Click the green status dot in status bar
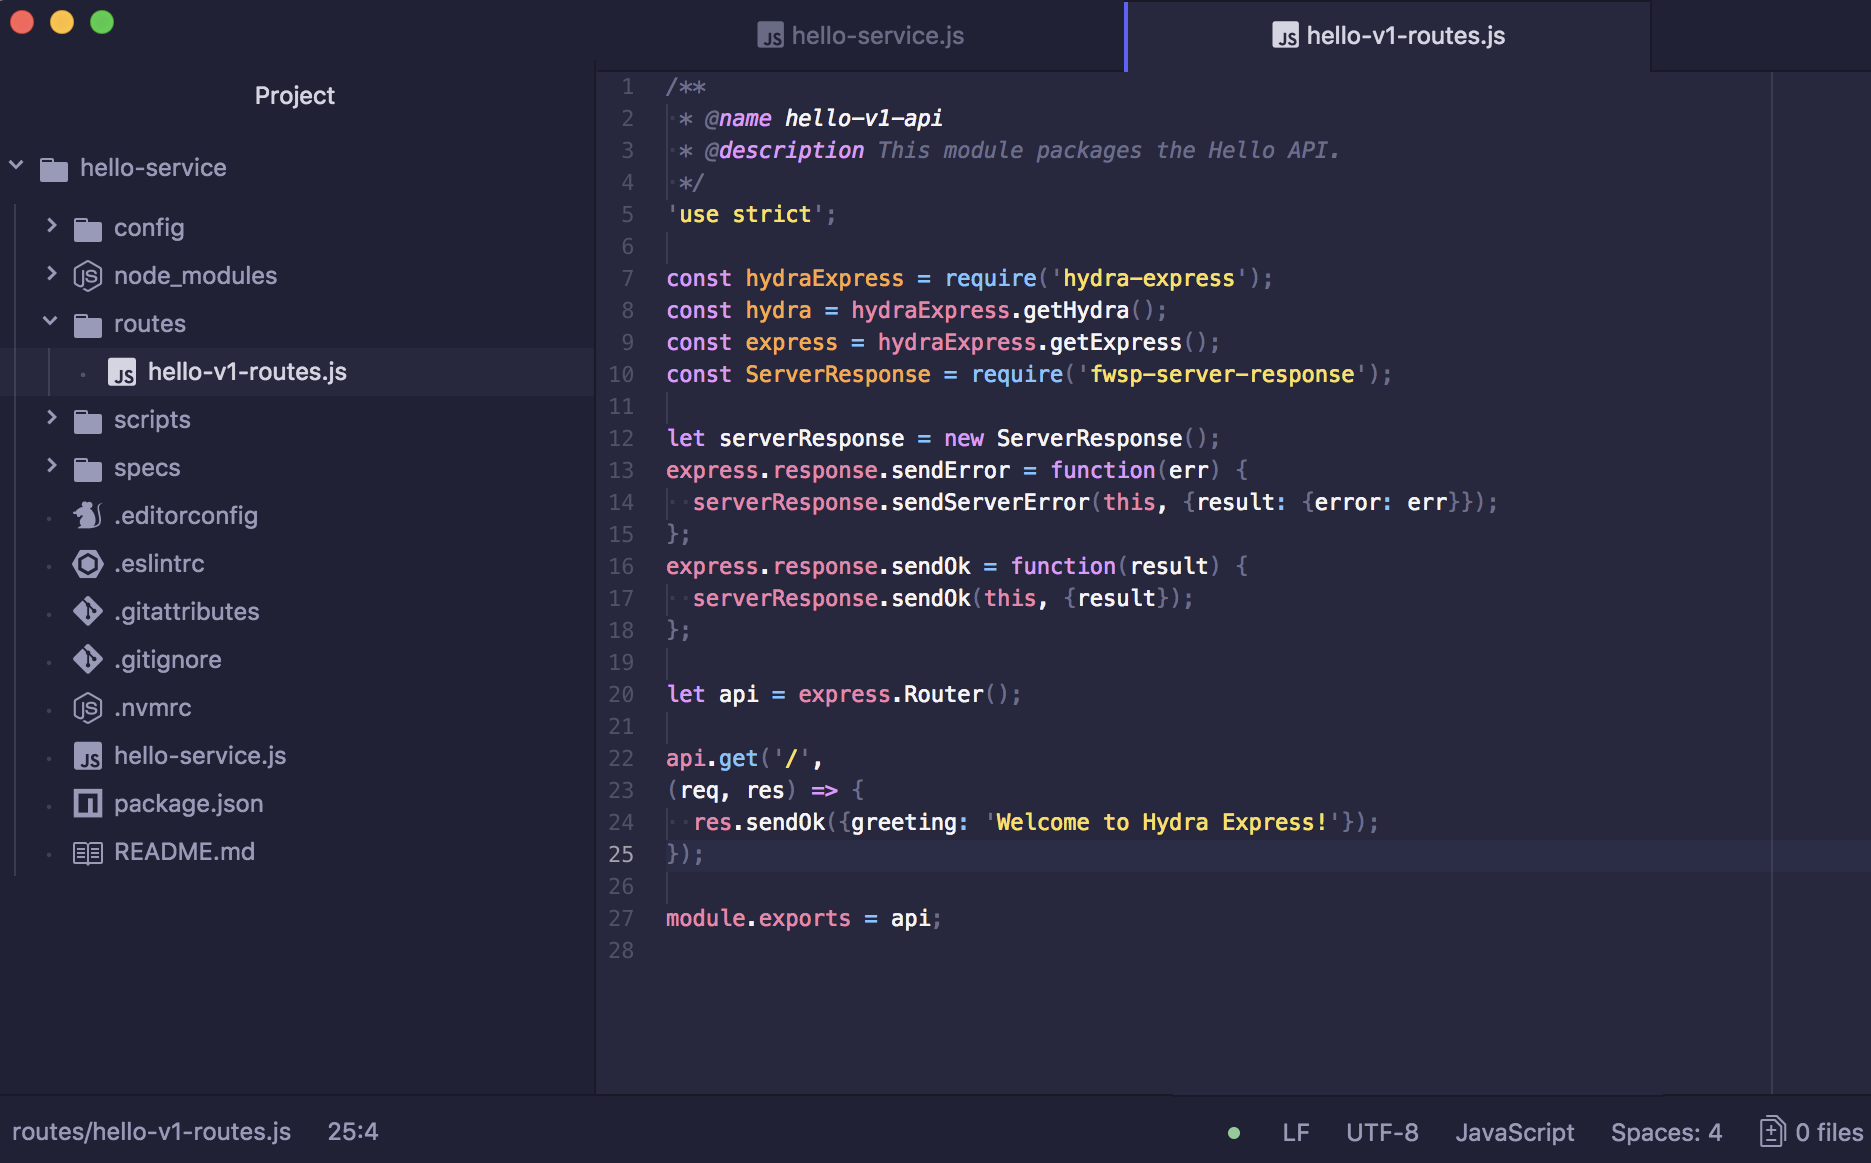Screen dimensions: 1871x1163 [1234, 1133]
